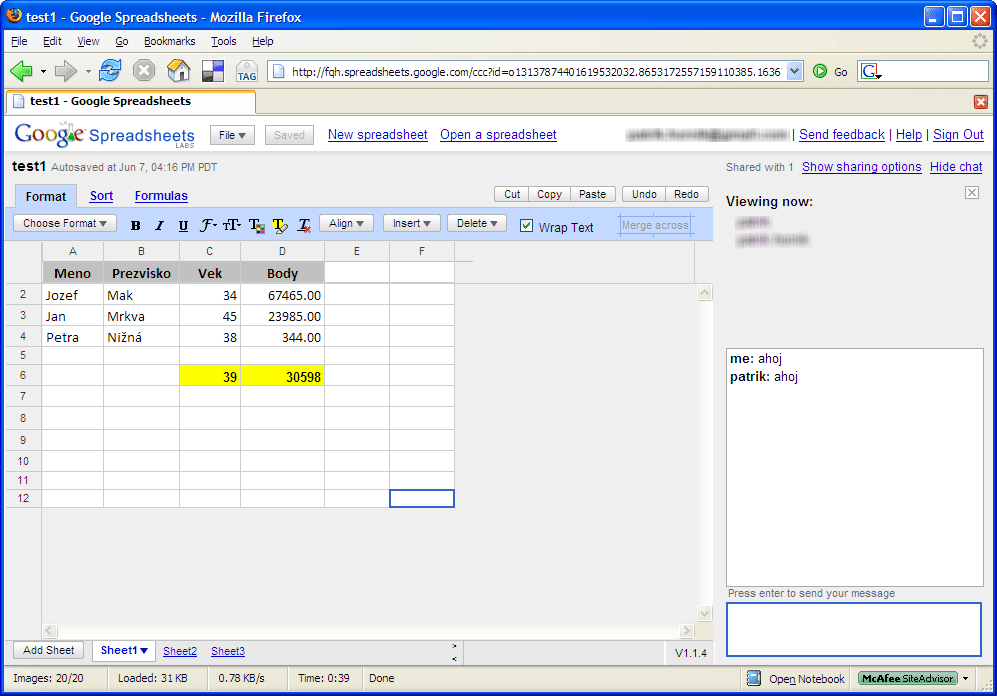Switch to Sheet3
This screenshot has width=997, height=696.
coord(228,651)
